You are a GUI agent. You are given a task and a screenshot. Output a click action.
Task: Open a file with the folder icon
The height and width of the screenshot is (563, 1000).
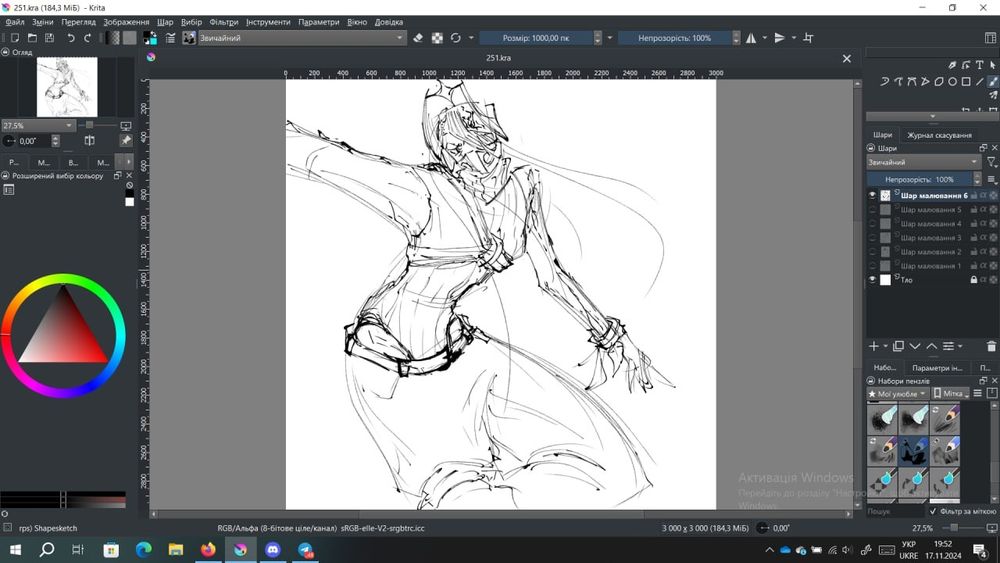click(33, 38)
